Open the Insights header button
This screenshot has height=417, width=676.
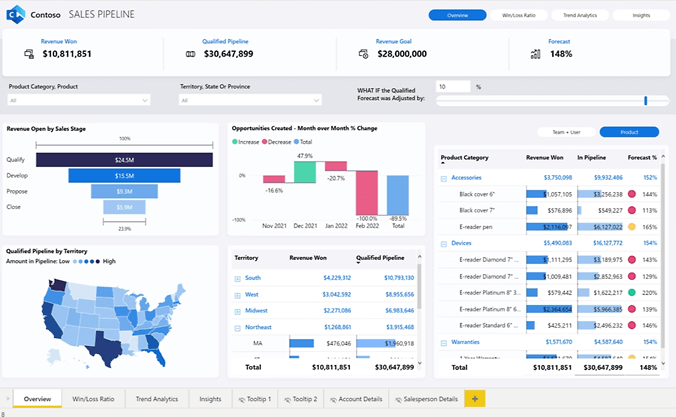click(641, 15)
